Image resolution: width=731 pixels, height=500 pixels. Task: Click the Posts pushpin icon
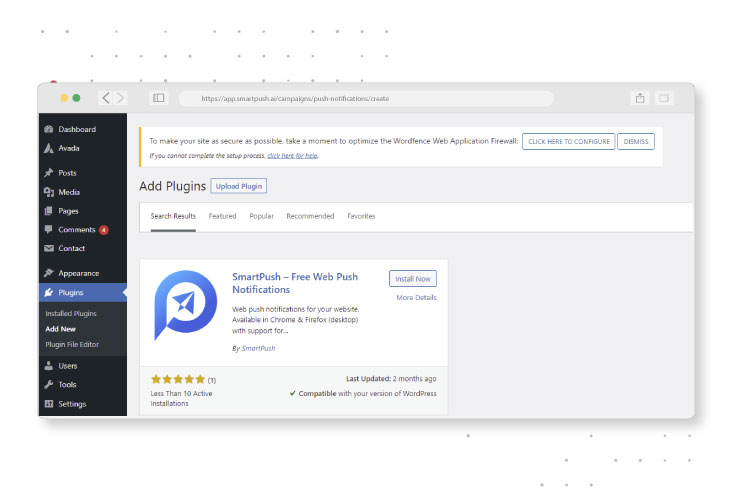48,173
